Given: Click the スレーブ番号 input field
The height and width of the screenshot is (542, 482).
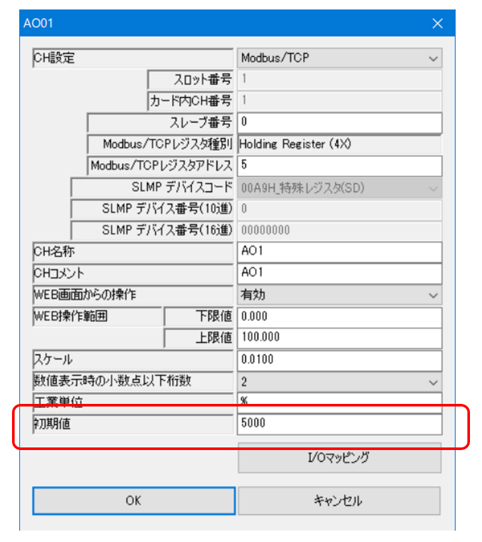Looking at the screenshot, I should pos(340,122).
